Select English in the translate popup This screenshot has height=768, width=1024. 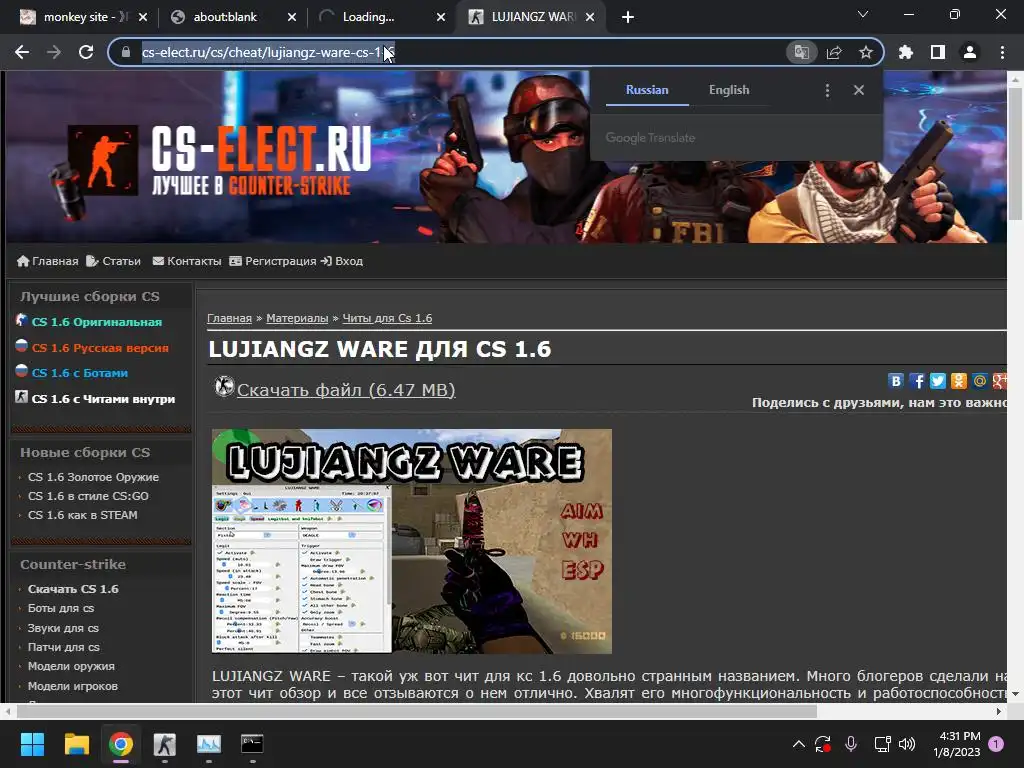pyautogui.click(x=729, y=90)
